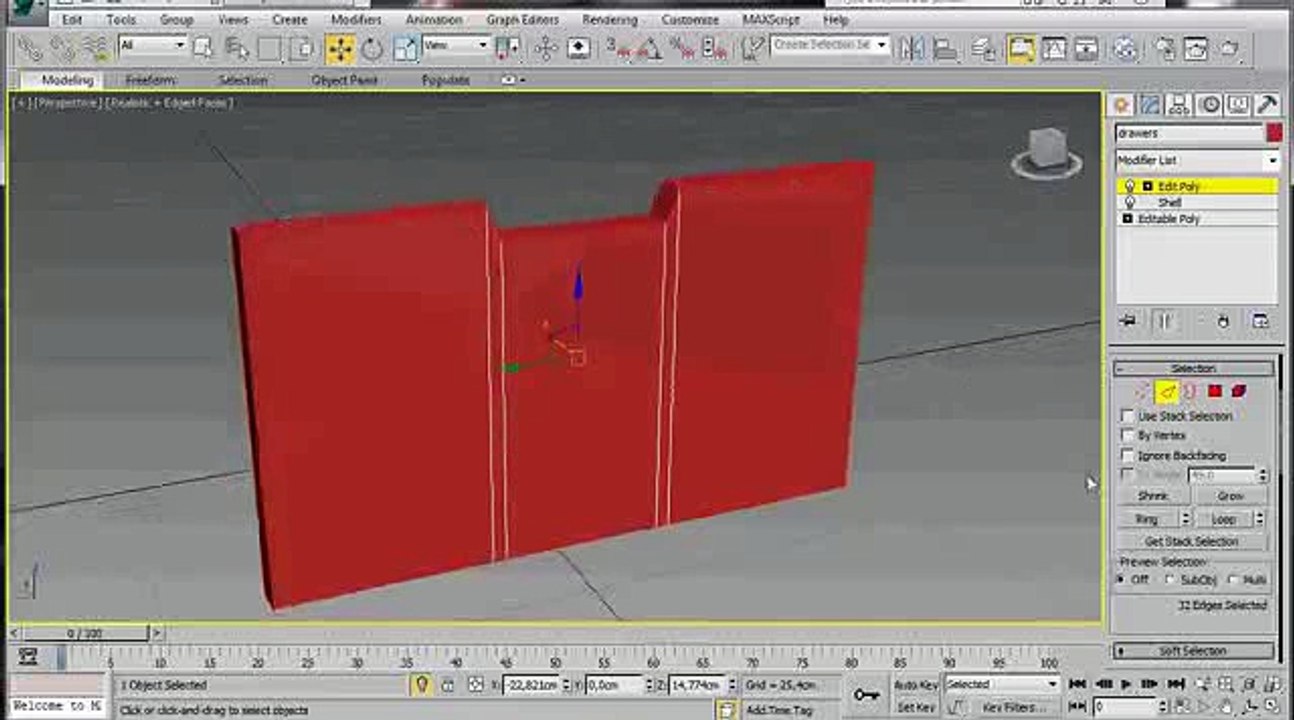Open the Schematic View icon
The width and height of the screenshot is (1294, 720).
point(1086,48)
